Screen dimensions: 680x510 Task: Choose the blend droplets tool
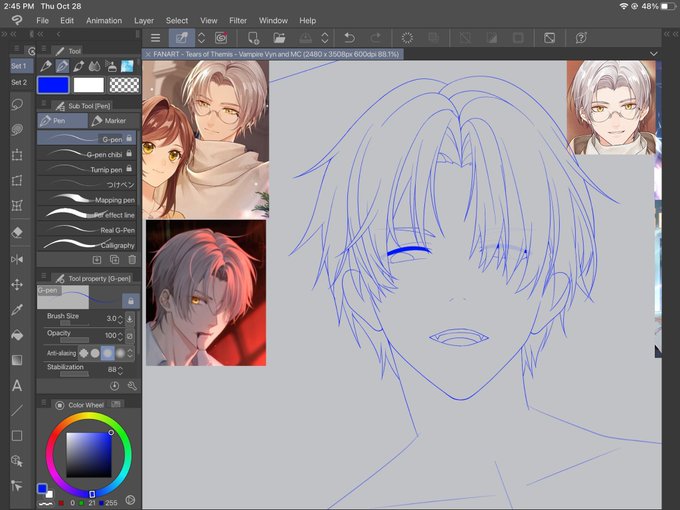pos(95,66)
